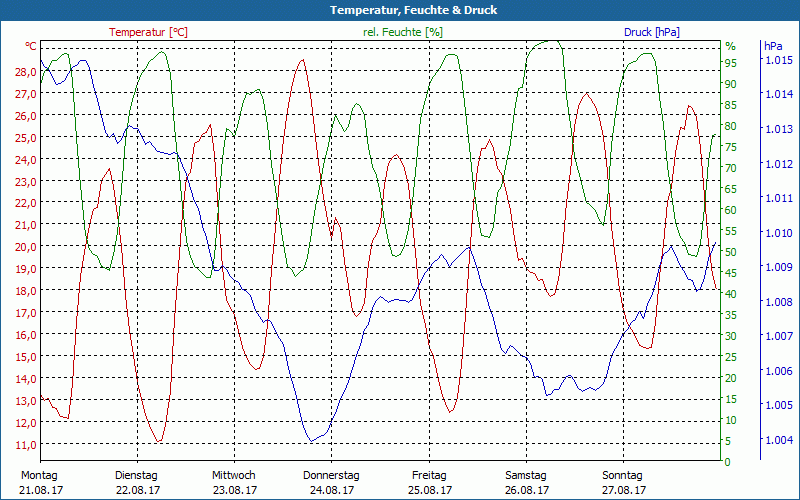This screenshot has width=800, height=500.
Task: Pick the Mittwoch 23.08.17 date label
Action: [234, 482]
